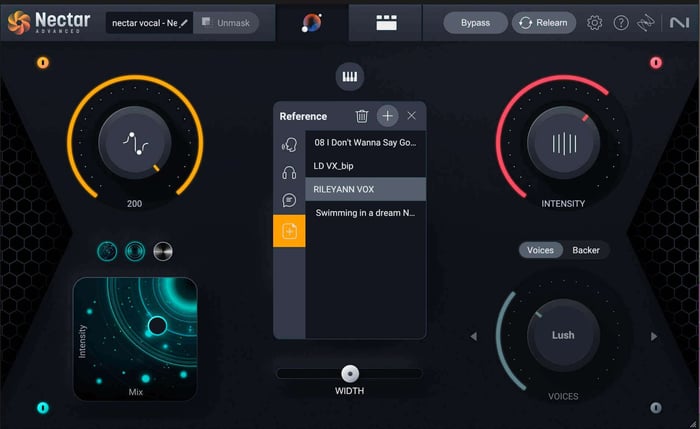This screenshot has width=700, height=429.
Task: Click the Relearn button
Action: (544, 23)
